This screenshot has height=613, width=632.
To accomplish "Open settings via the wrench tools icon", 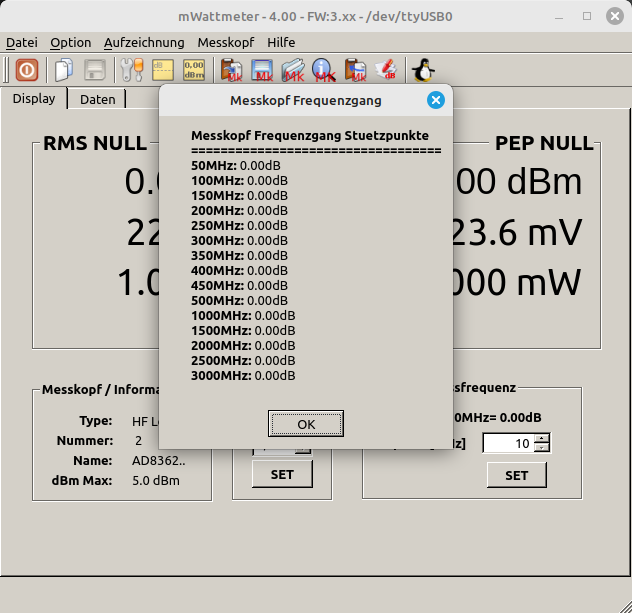I will (131, 71).
